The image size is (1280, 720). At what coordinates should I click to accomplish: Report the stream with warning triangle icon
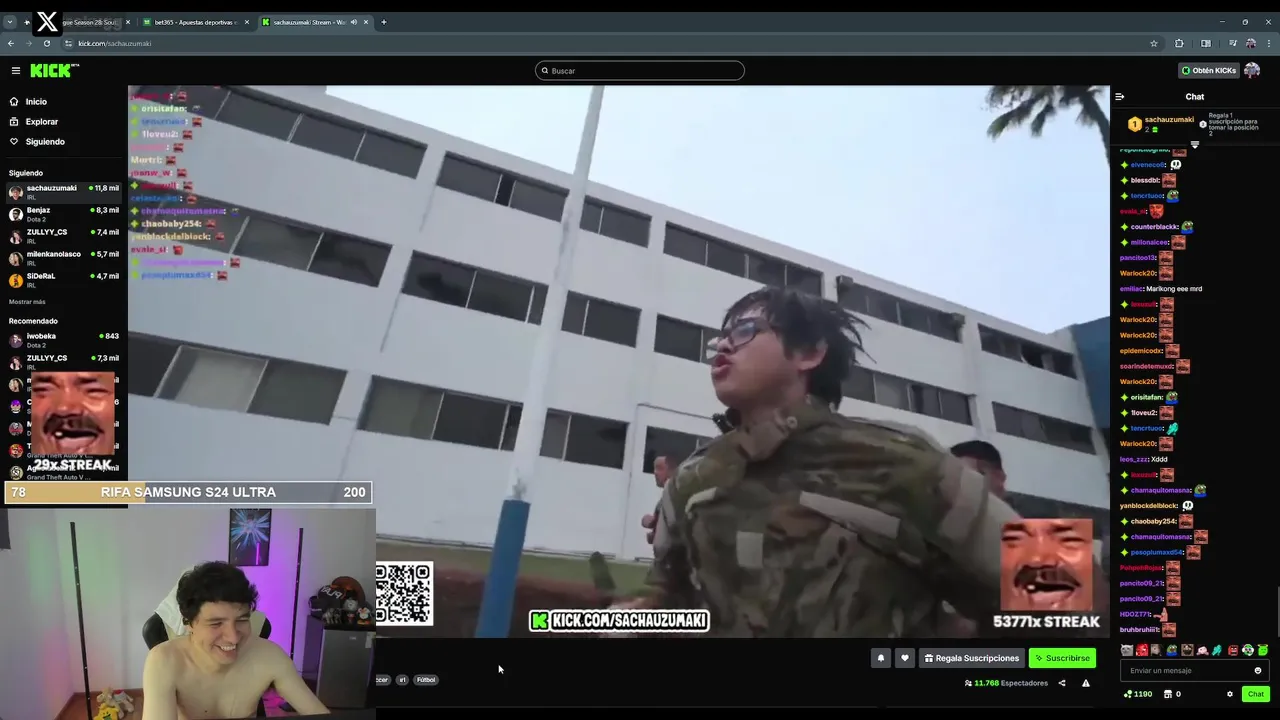[x=1086, y=683]
